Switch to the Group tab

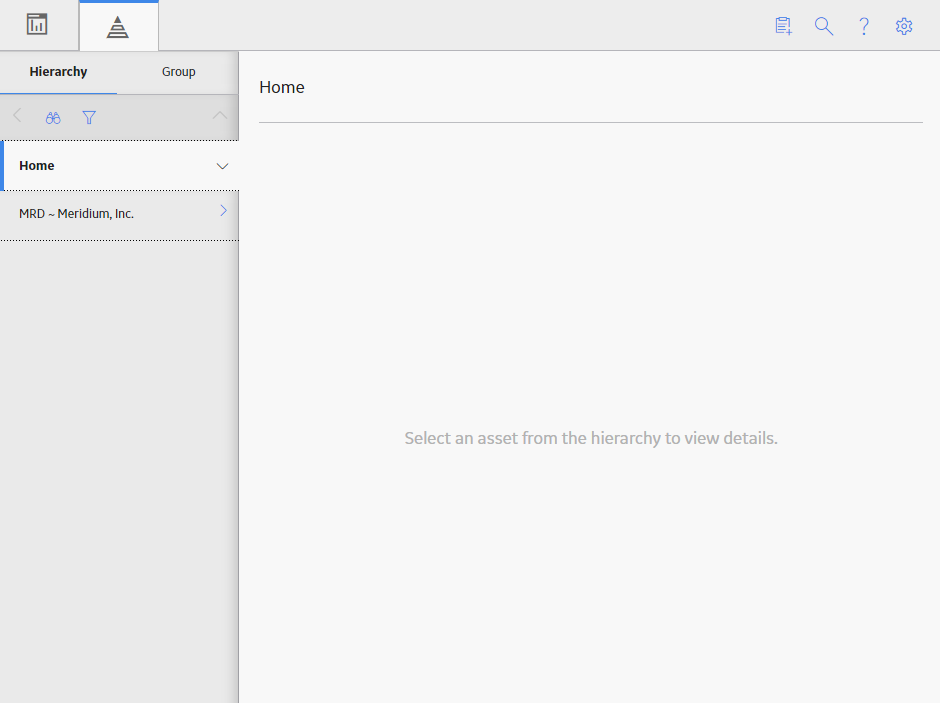(x=179, y=72)
